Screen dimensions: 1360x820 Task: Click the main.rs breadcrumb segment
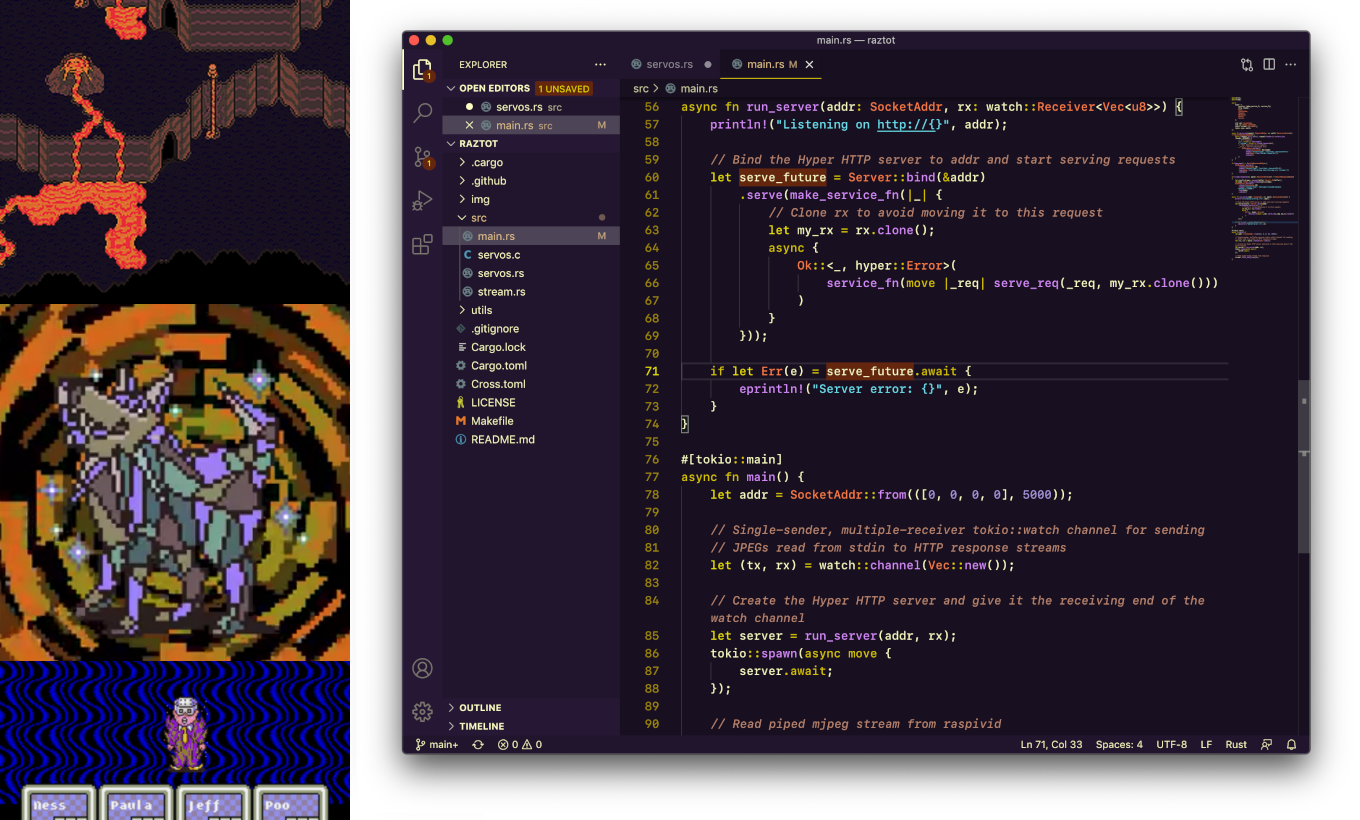pos(699,89)
